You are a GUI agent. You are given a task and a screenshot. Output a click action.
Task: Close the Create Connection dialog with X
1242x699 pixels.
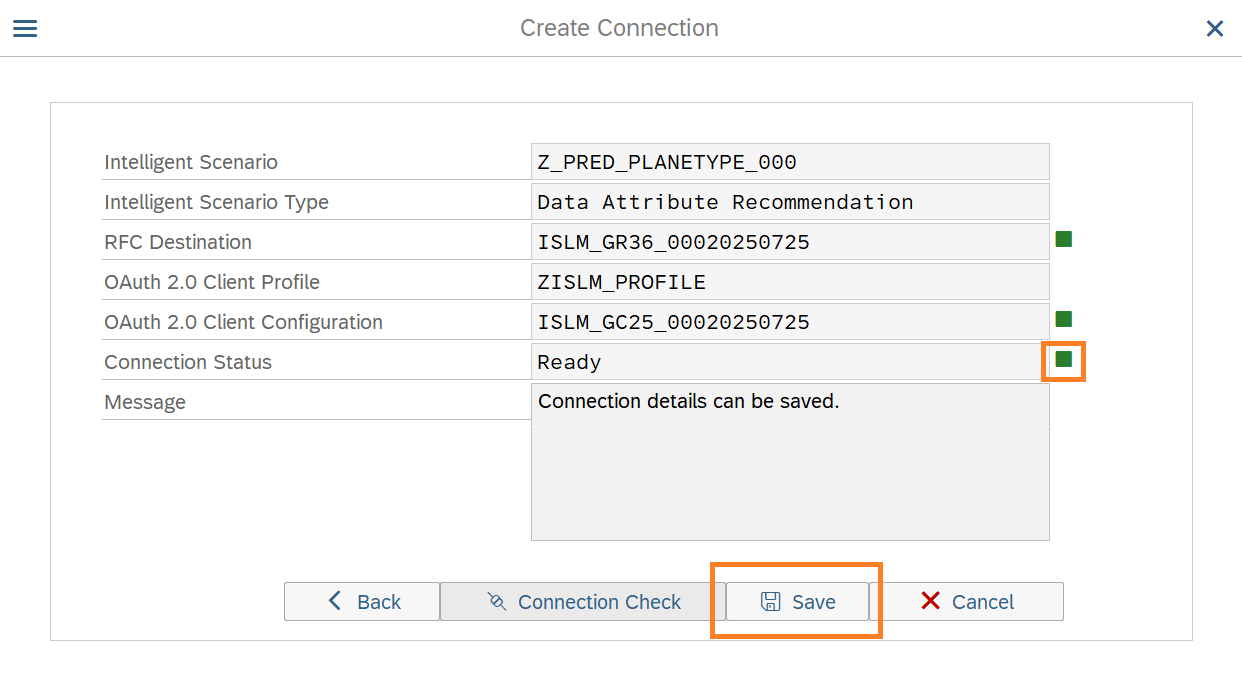click(1214, 29)
